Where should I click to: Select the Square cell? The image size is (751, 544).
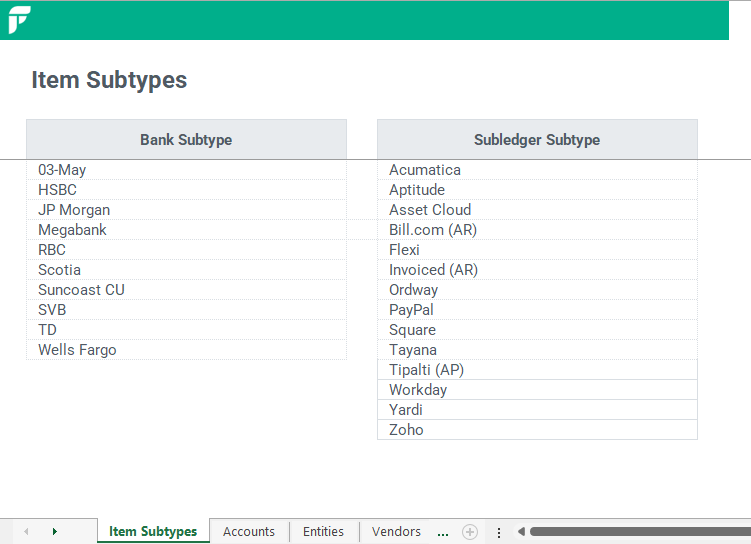pyautogui.click(x=537, y=330)
